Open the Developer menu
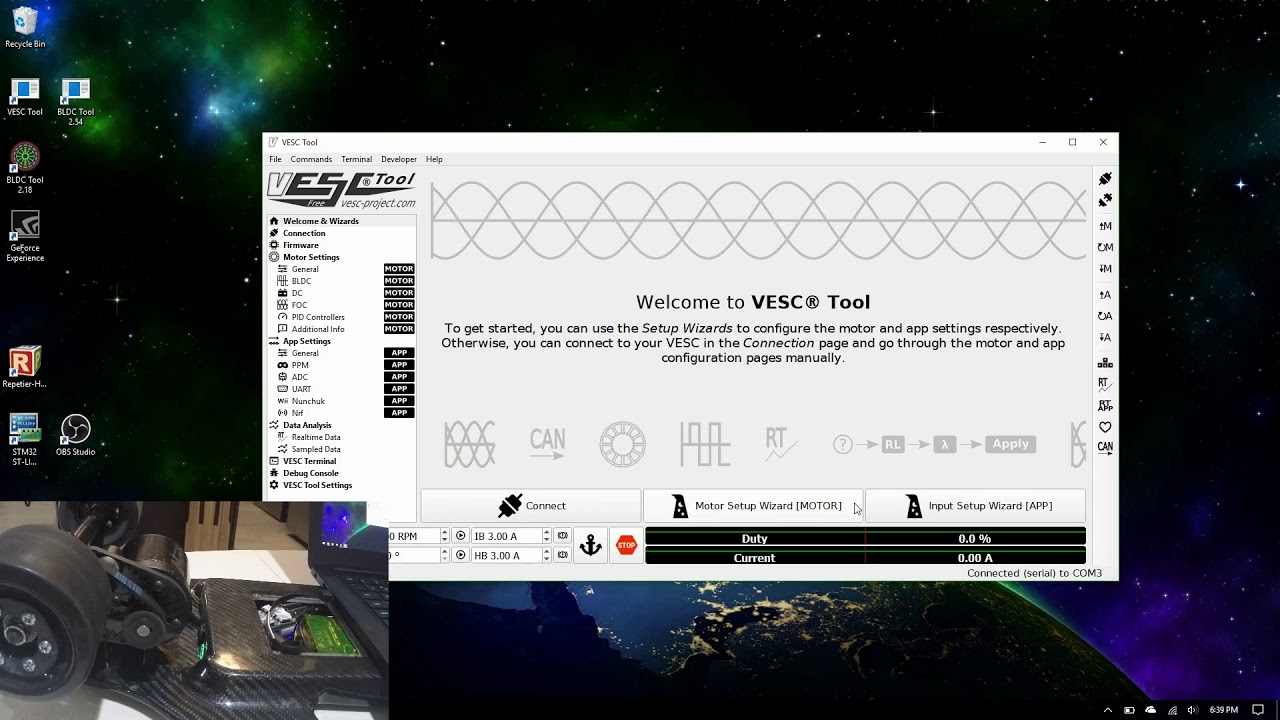Screen dimensions: 1280x720 click(x=399, y=159)
